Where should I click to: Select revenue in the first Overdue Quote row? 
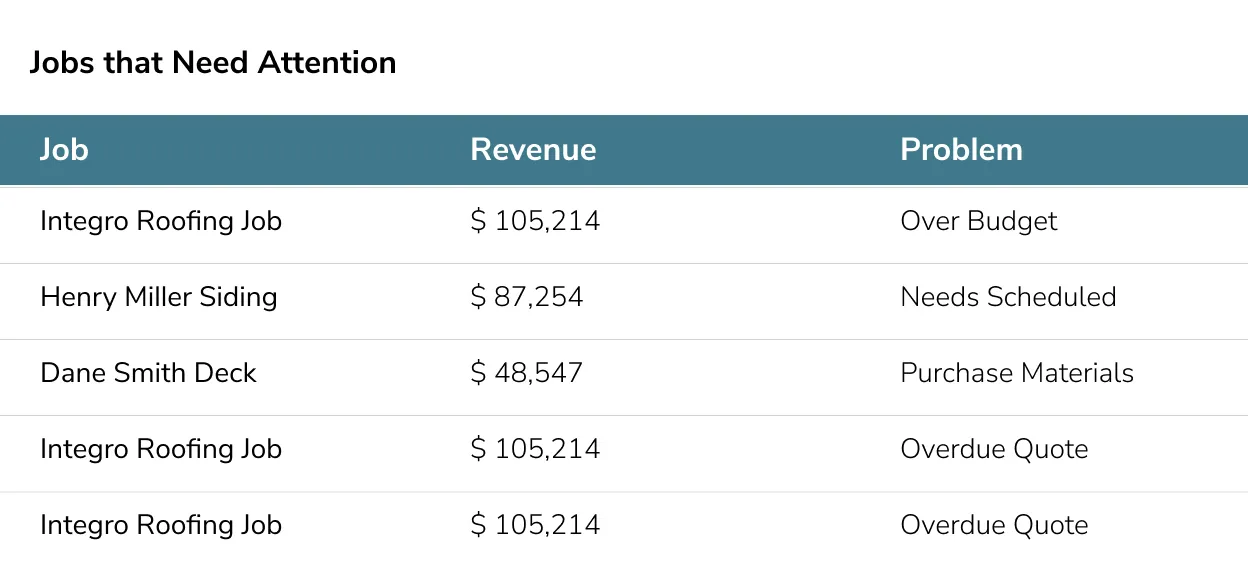(x=535, y=449)
